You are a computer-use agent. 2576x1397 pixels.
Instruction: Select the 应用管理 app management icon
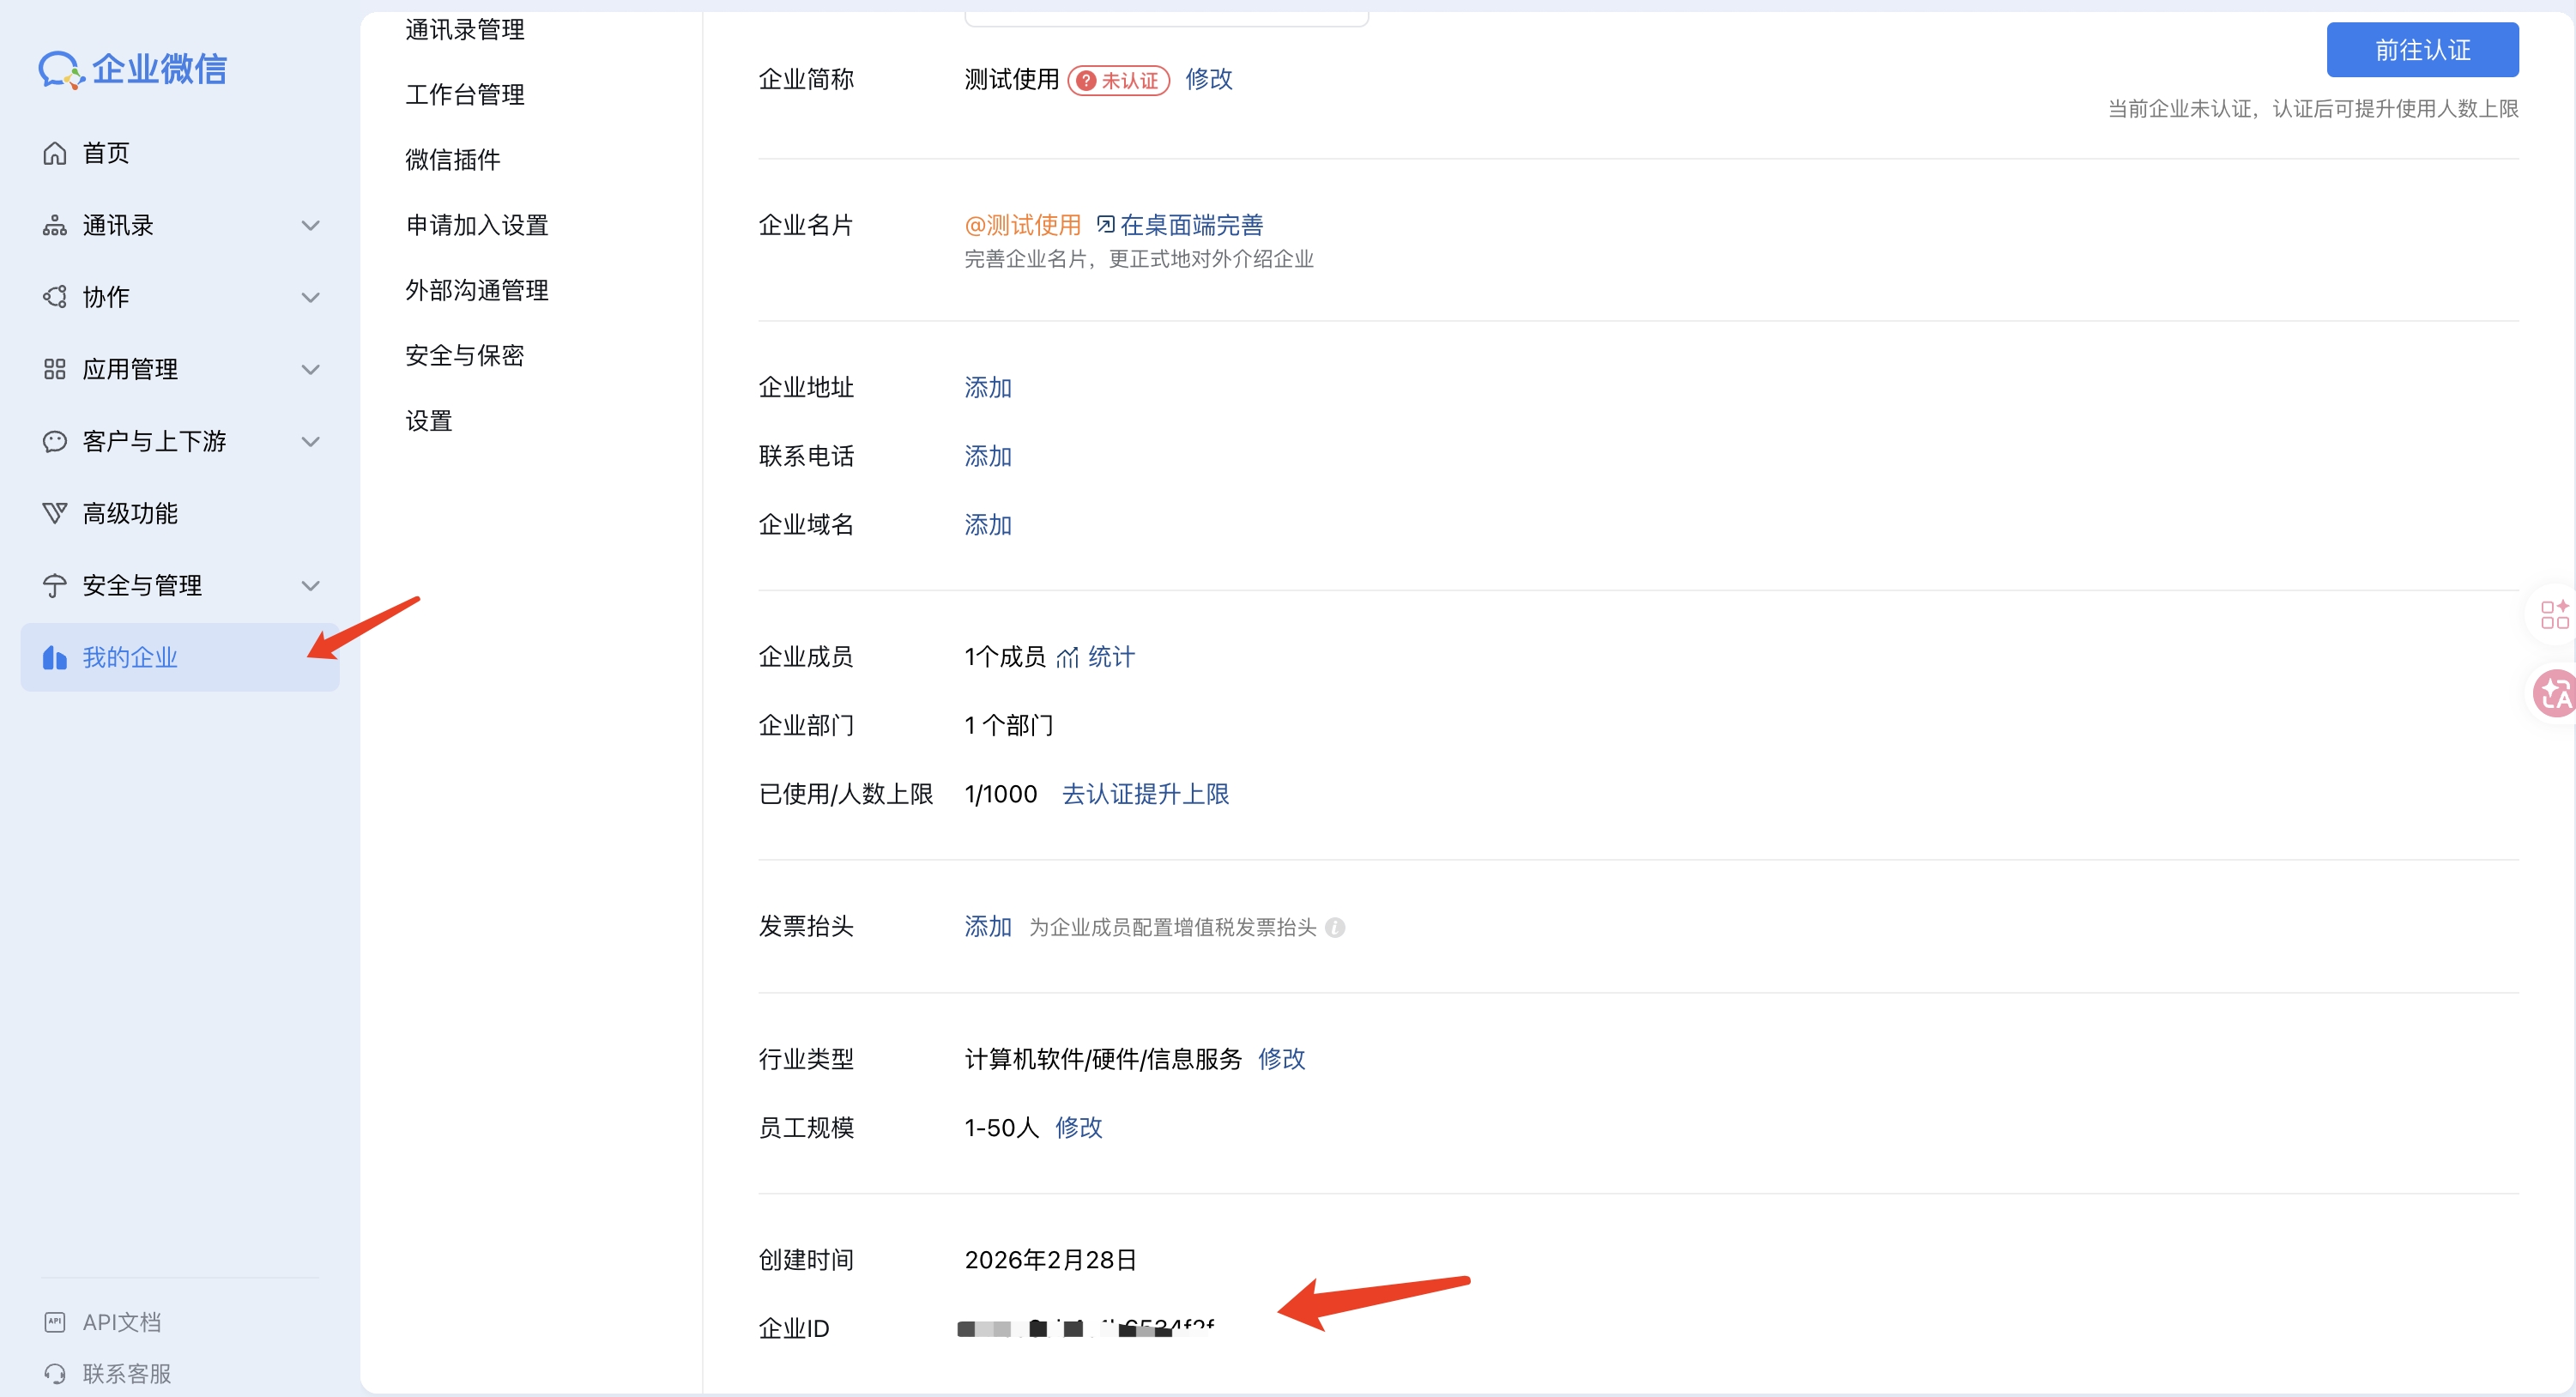pos(55,368)
